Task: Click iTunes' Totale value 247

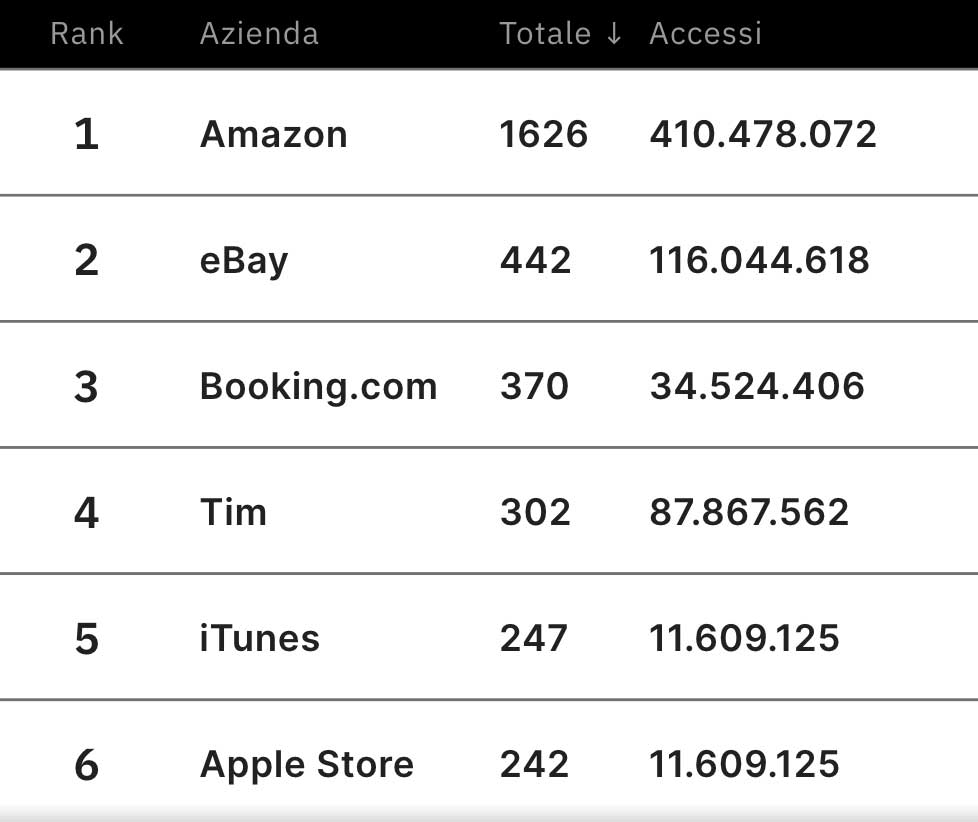Action: click(534, 637)
